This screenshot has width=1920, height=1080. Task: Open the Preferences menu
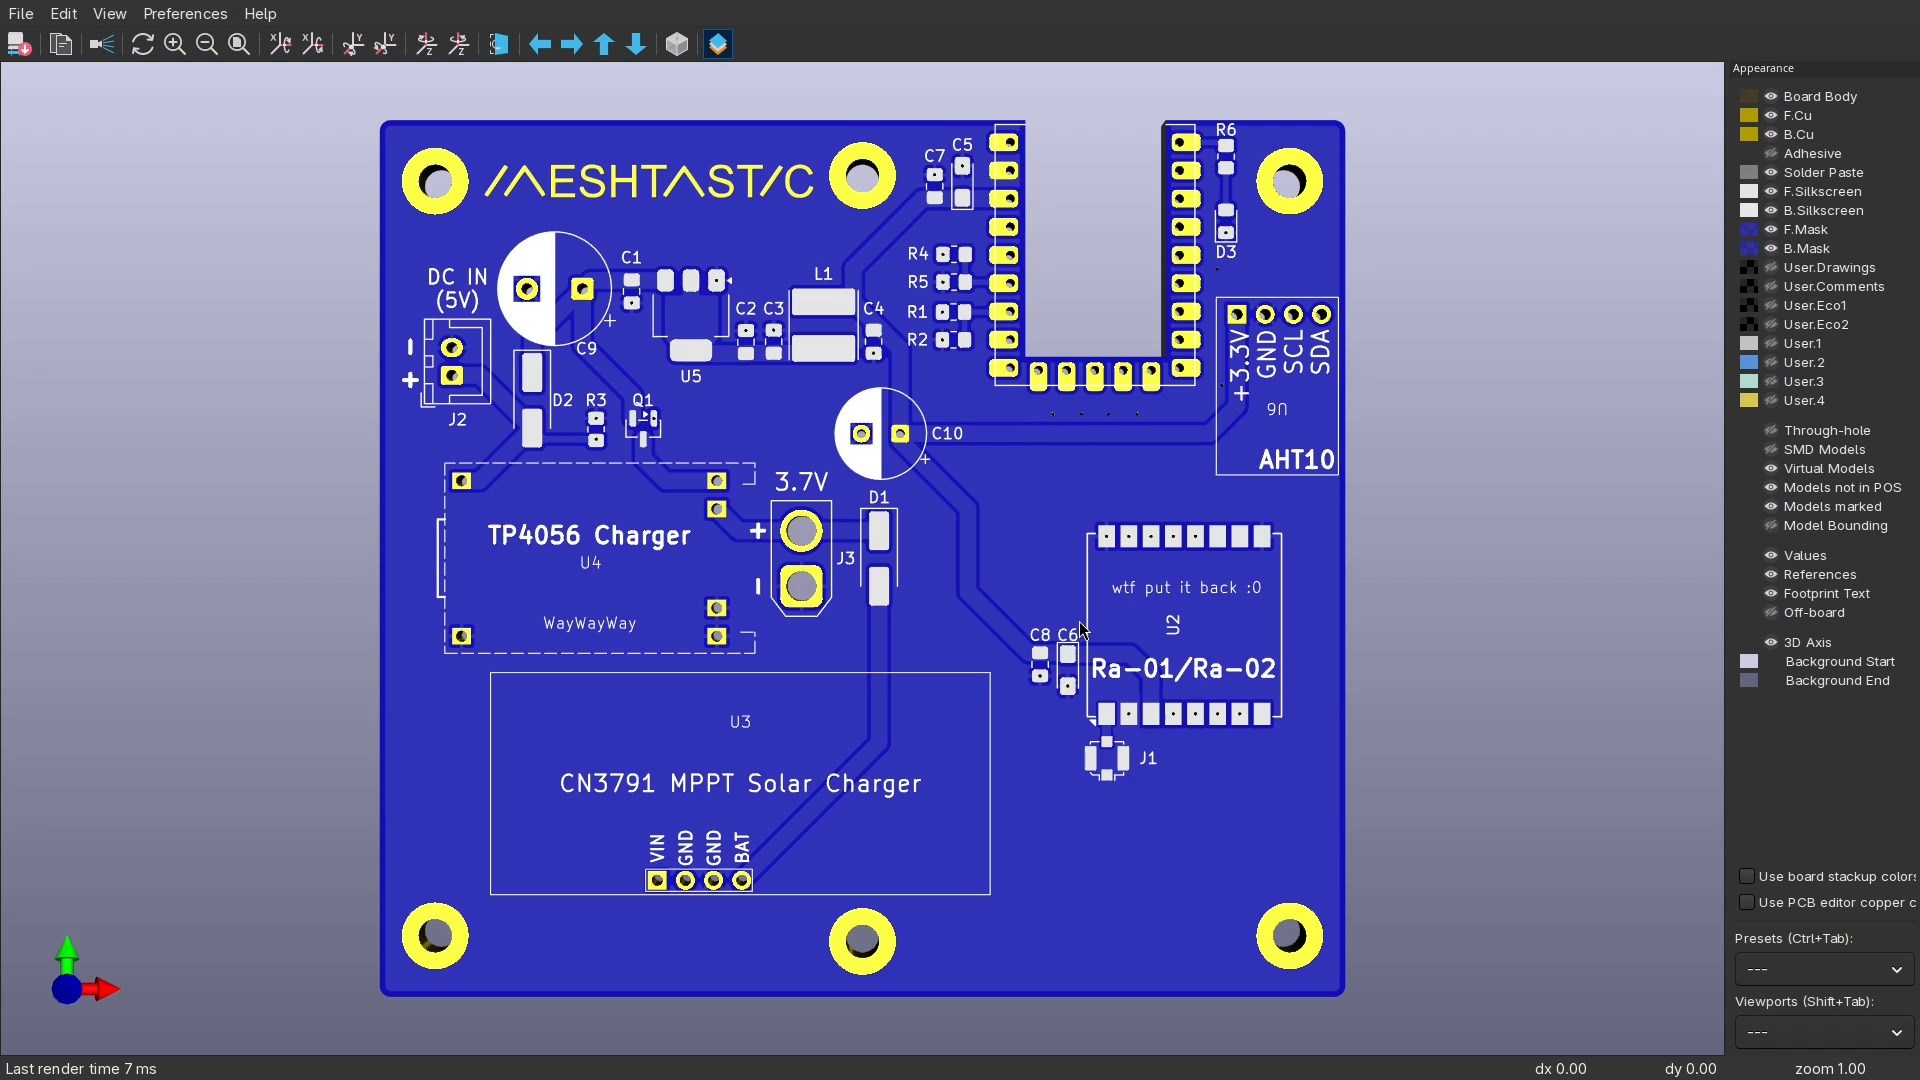185,13
